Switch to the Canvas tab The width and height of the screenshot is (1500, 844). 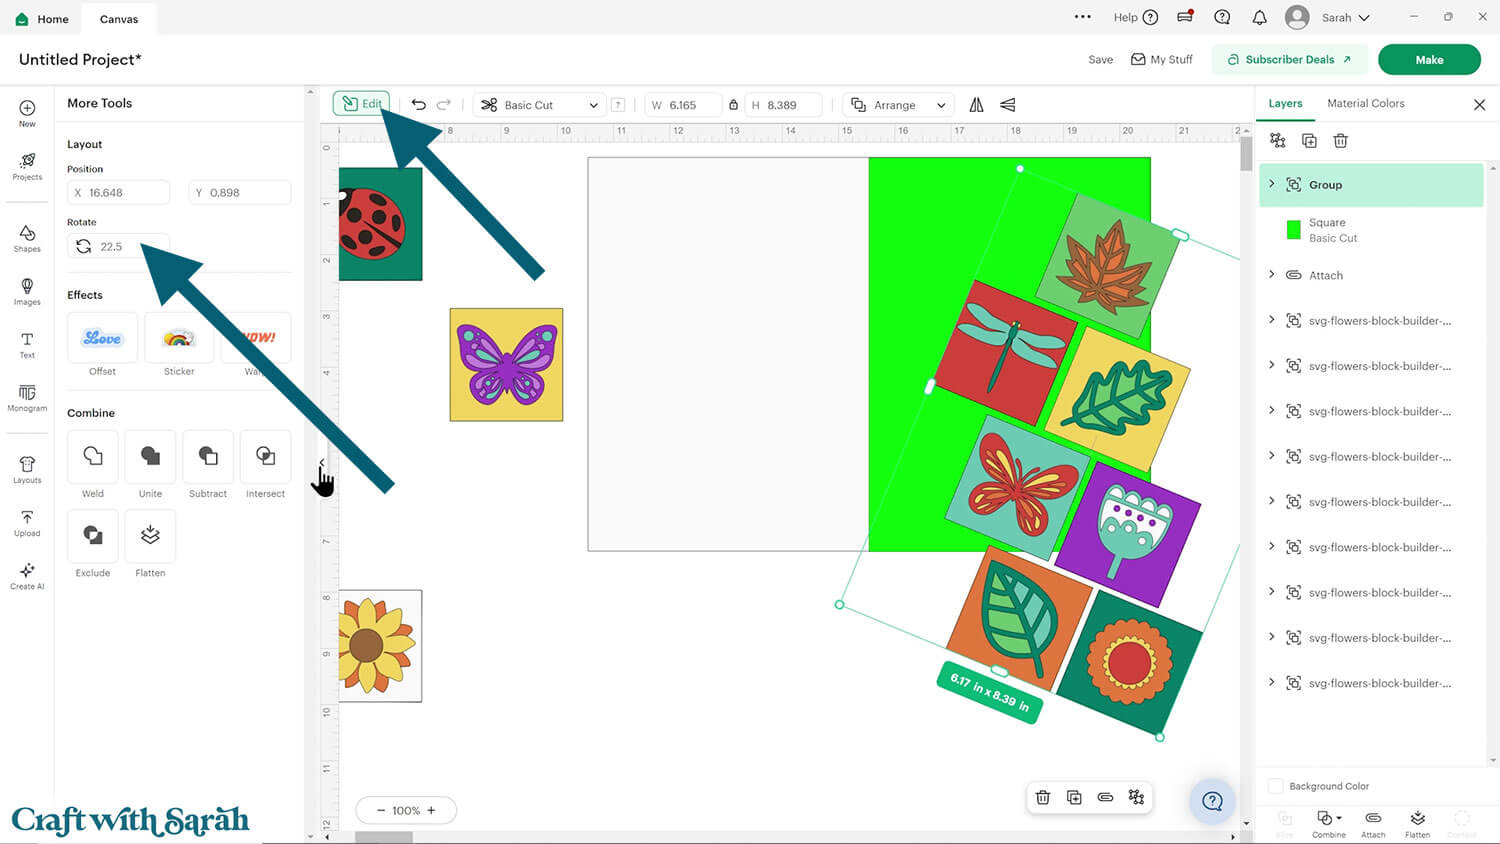(x=119, y=19)
